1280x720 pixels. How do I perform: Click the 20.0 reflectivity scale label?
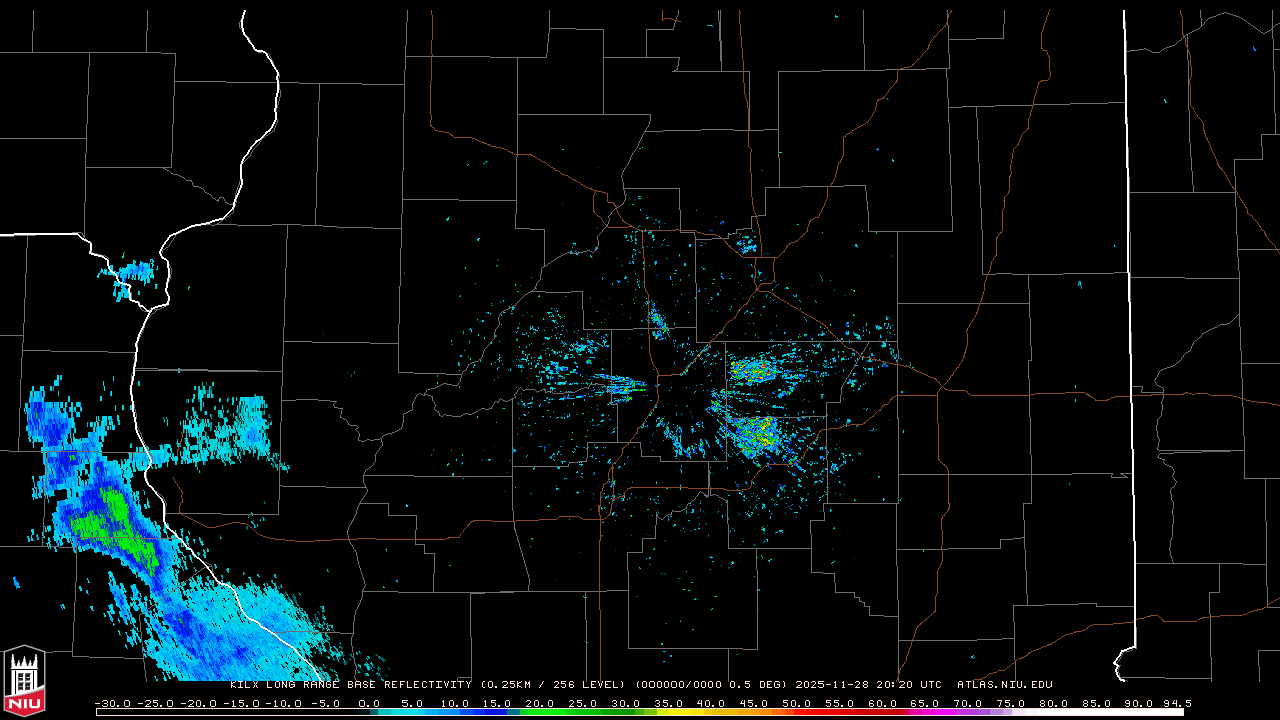click(541, 704)
